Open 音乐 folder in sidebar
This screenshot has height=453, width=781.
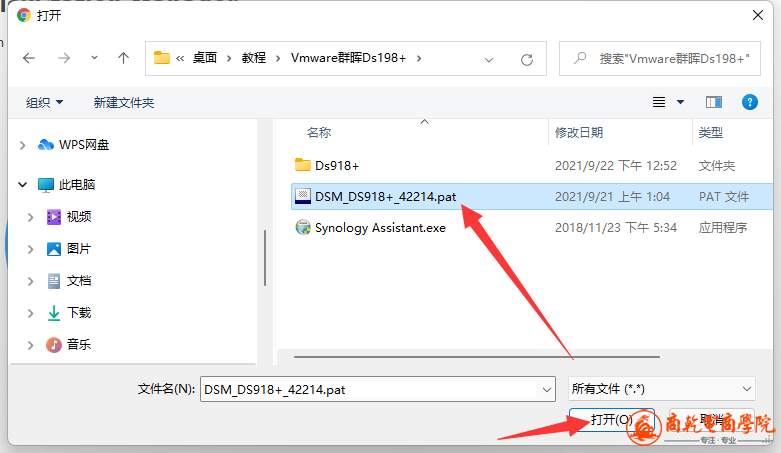point(79,344)
